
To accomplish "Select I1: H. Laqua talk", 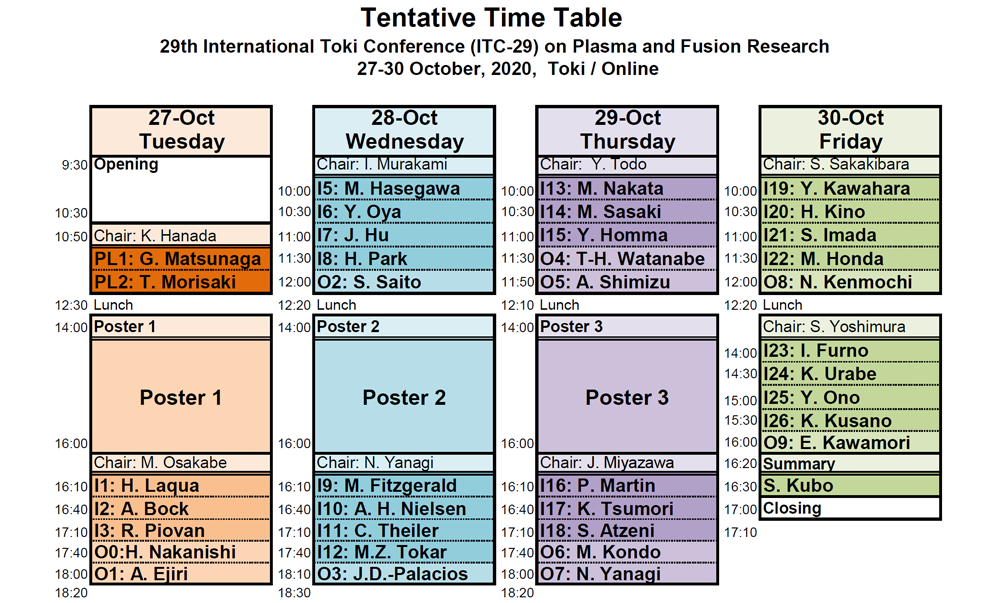I will (181, 486).
